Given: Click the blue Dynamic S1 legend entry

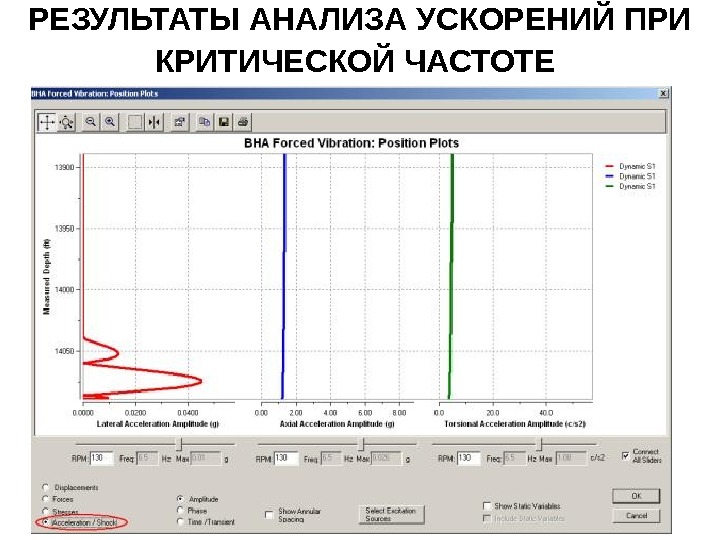Looking at the screenshot, I should (x=630, y=176).
